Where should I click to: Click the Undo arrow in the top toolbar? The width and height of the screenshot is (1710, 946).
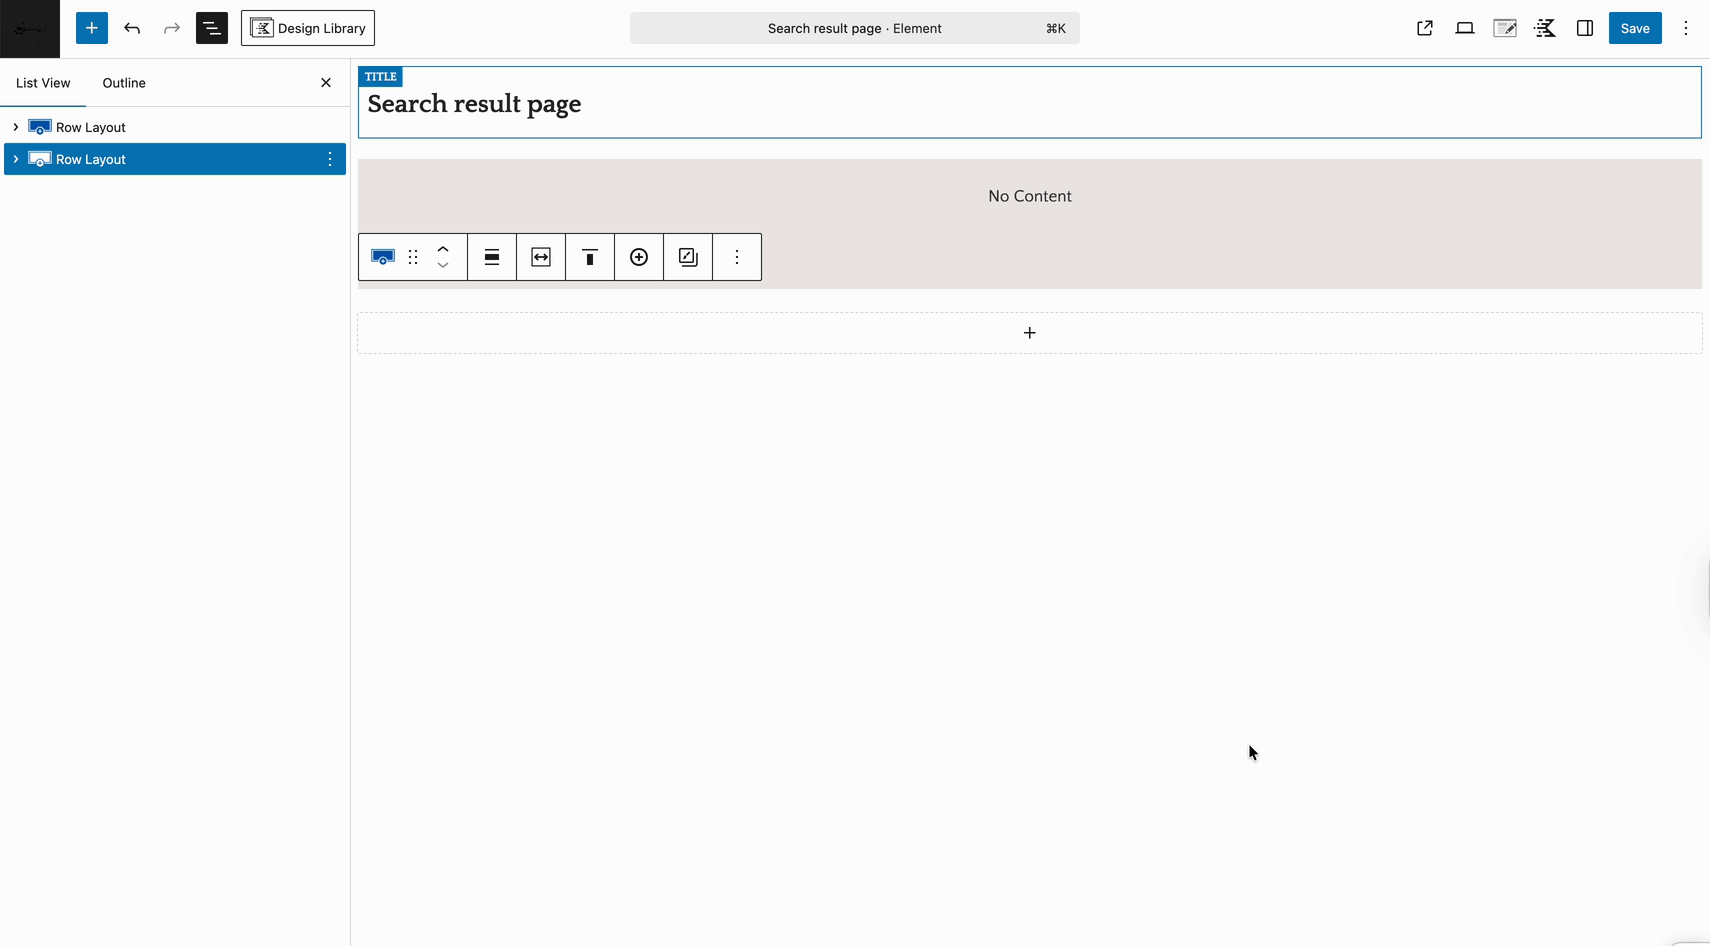132,28
